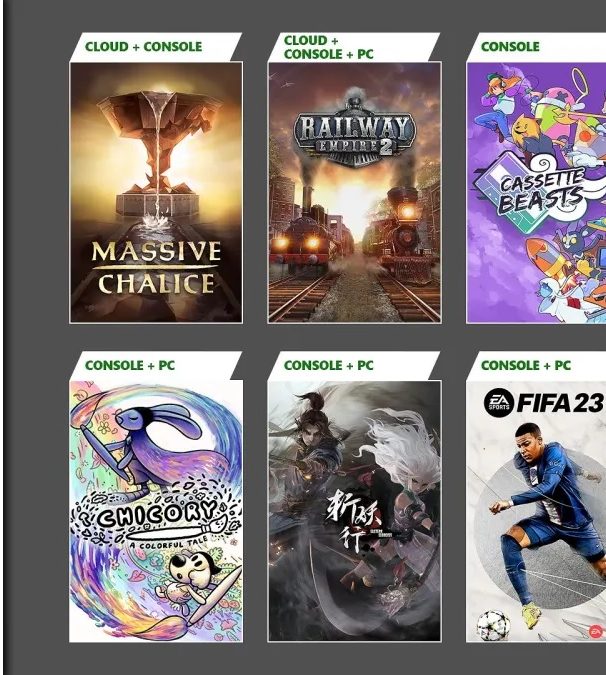The width and height of the screenshot is (606, 675).
Task: Click the soccer ball on the FIFA 23 cover
Action: click(494, 624)
